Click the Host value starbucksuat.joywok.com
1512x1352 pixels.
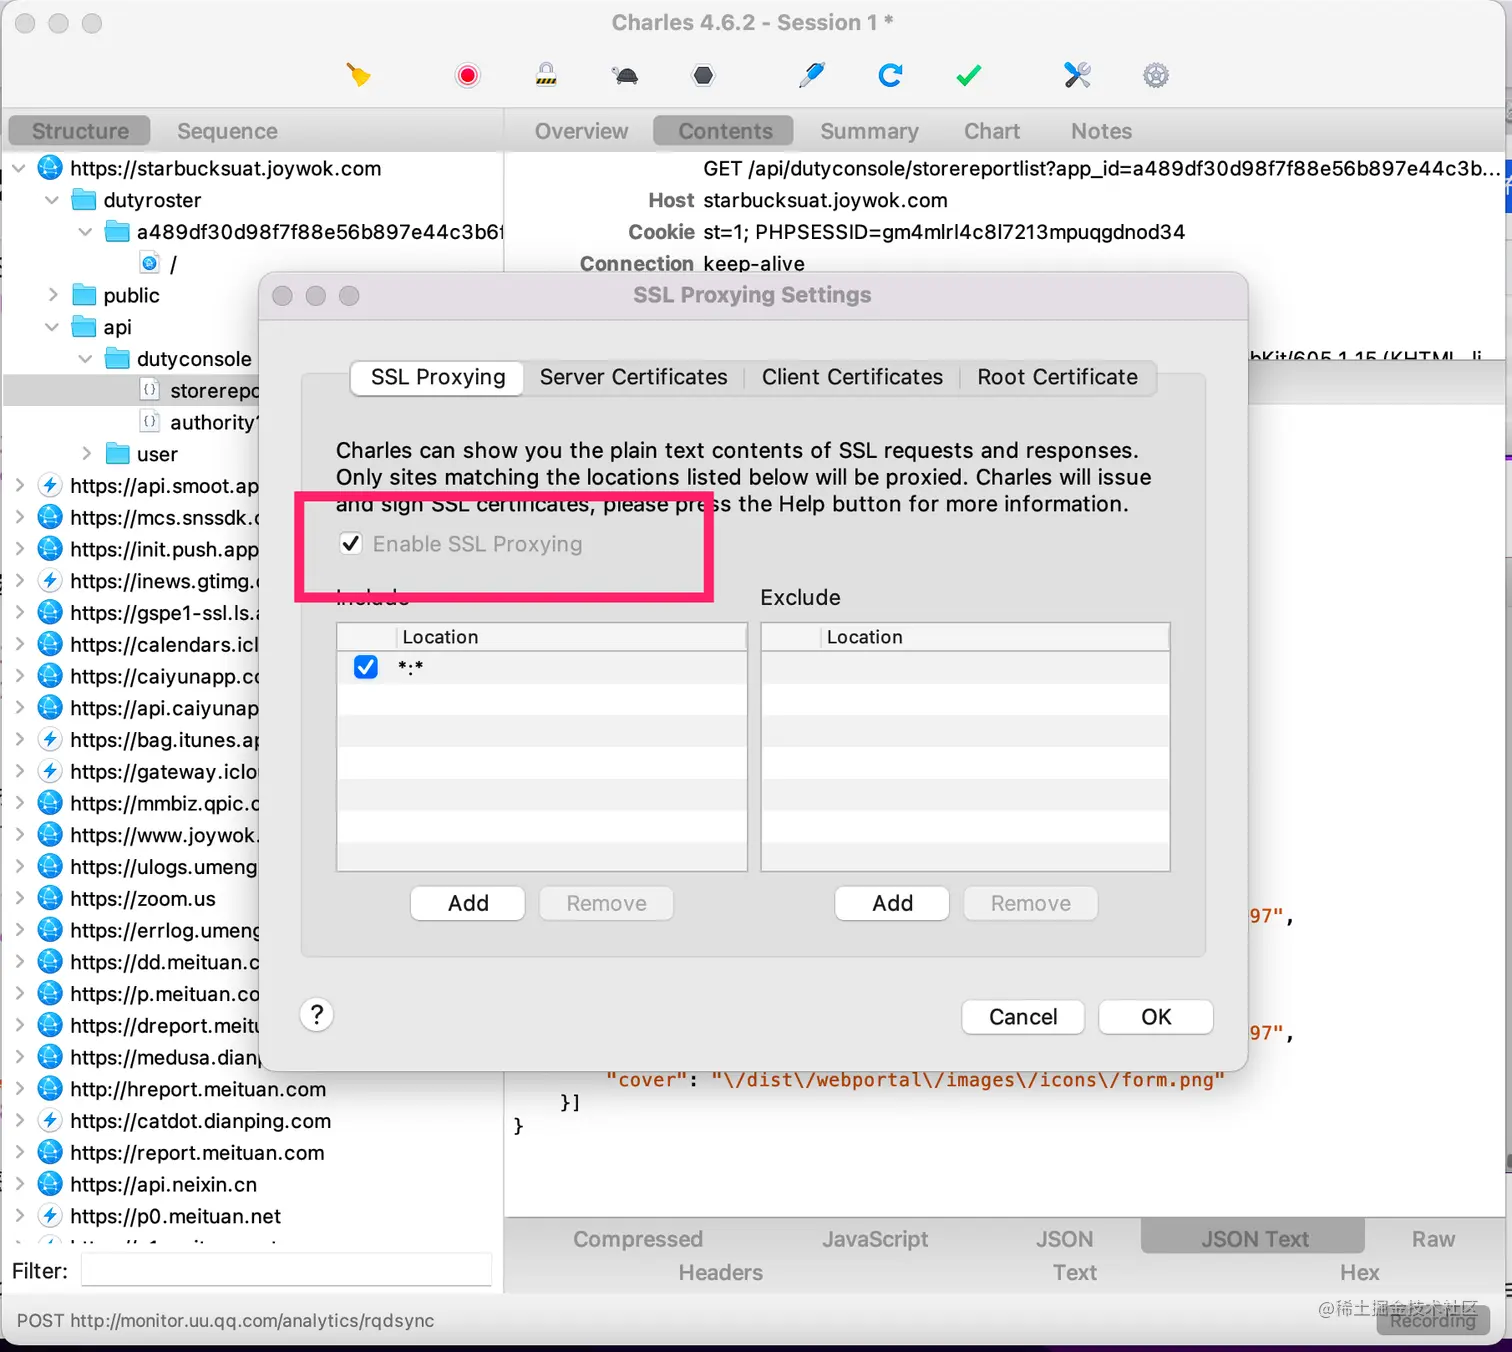(825, 200)
